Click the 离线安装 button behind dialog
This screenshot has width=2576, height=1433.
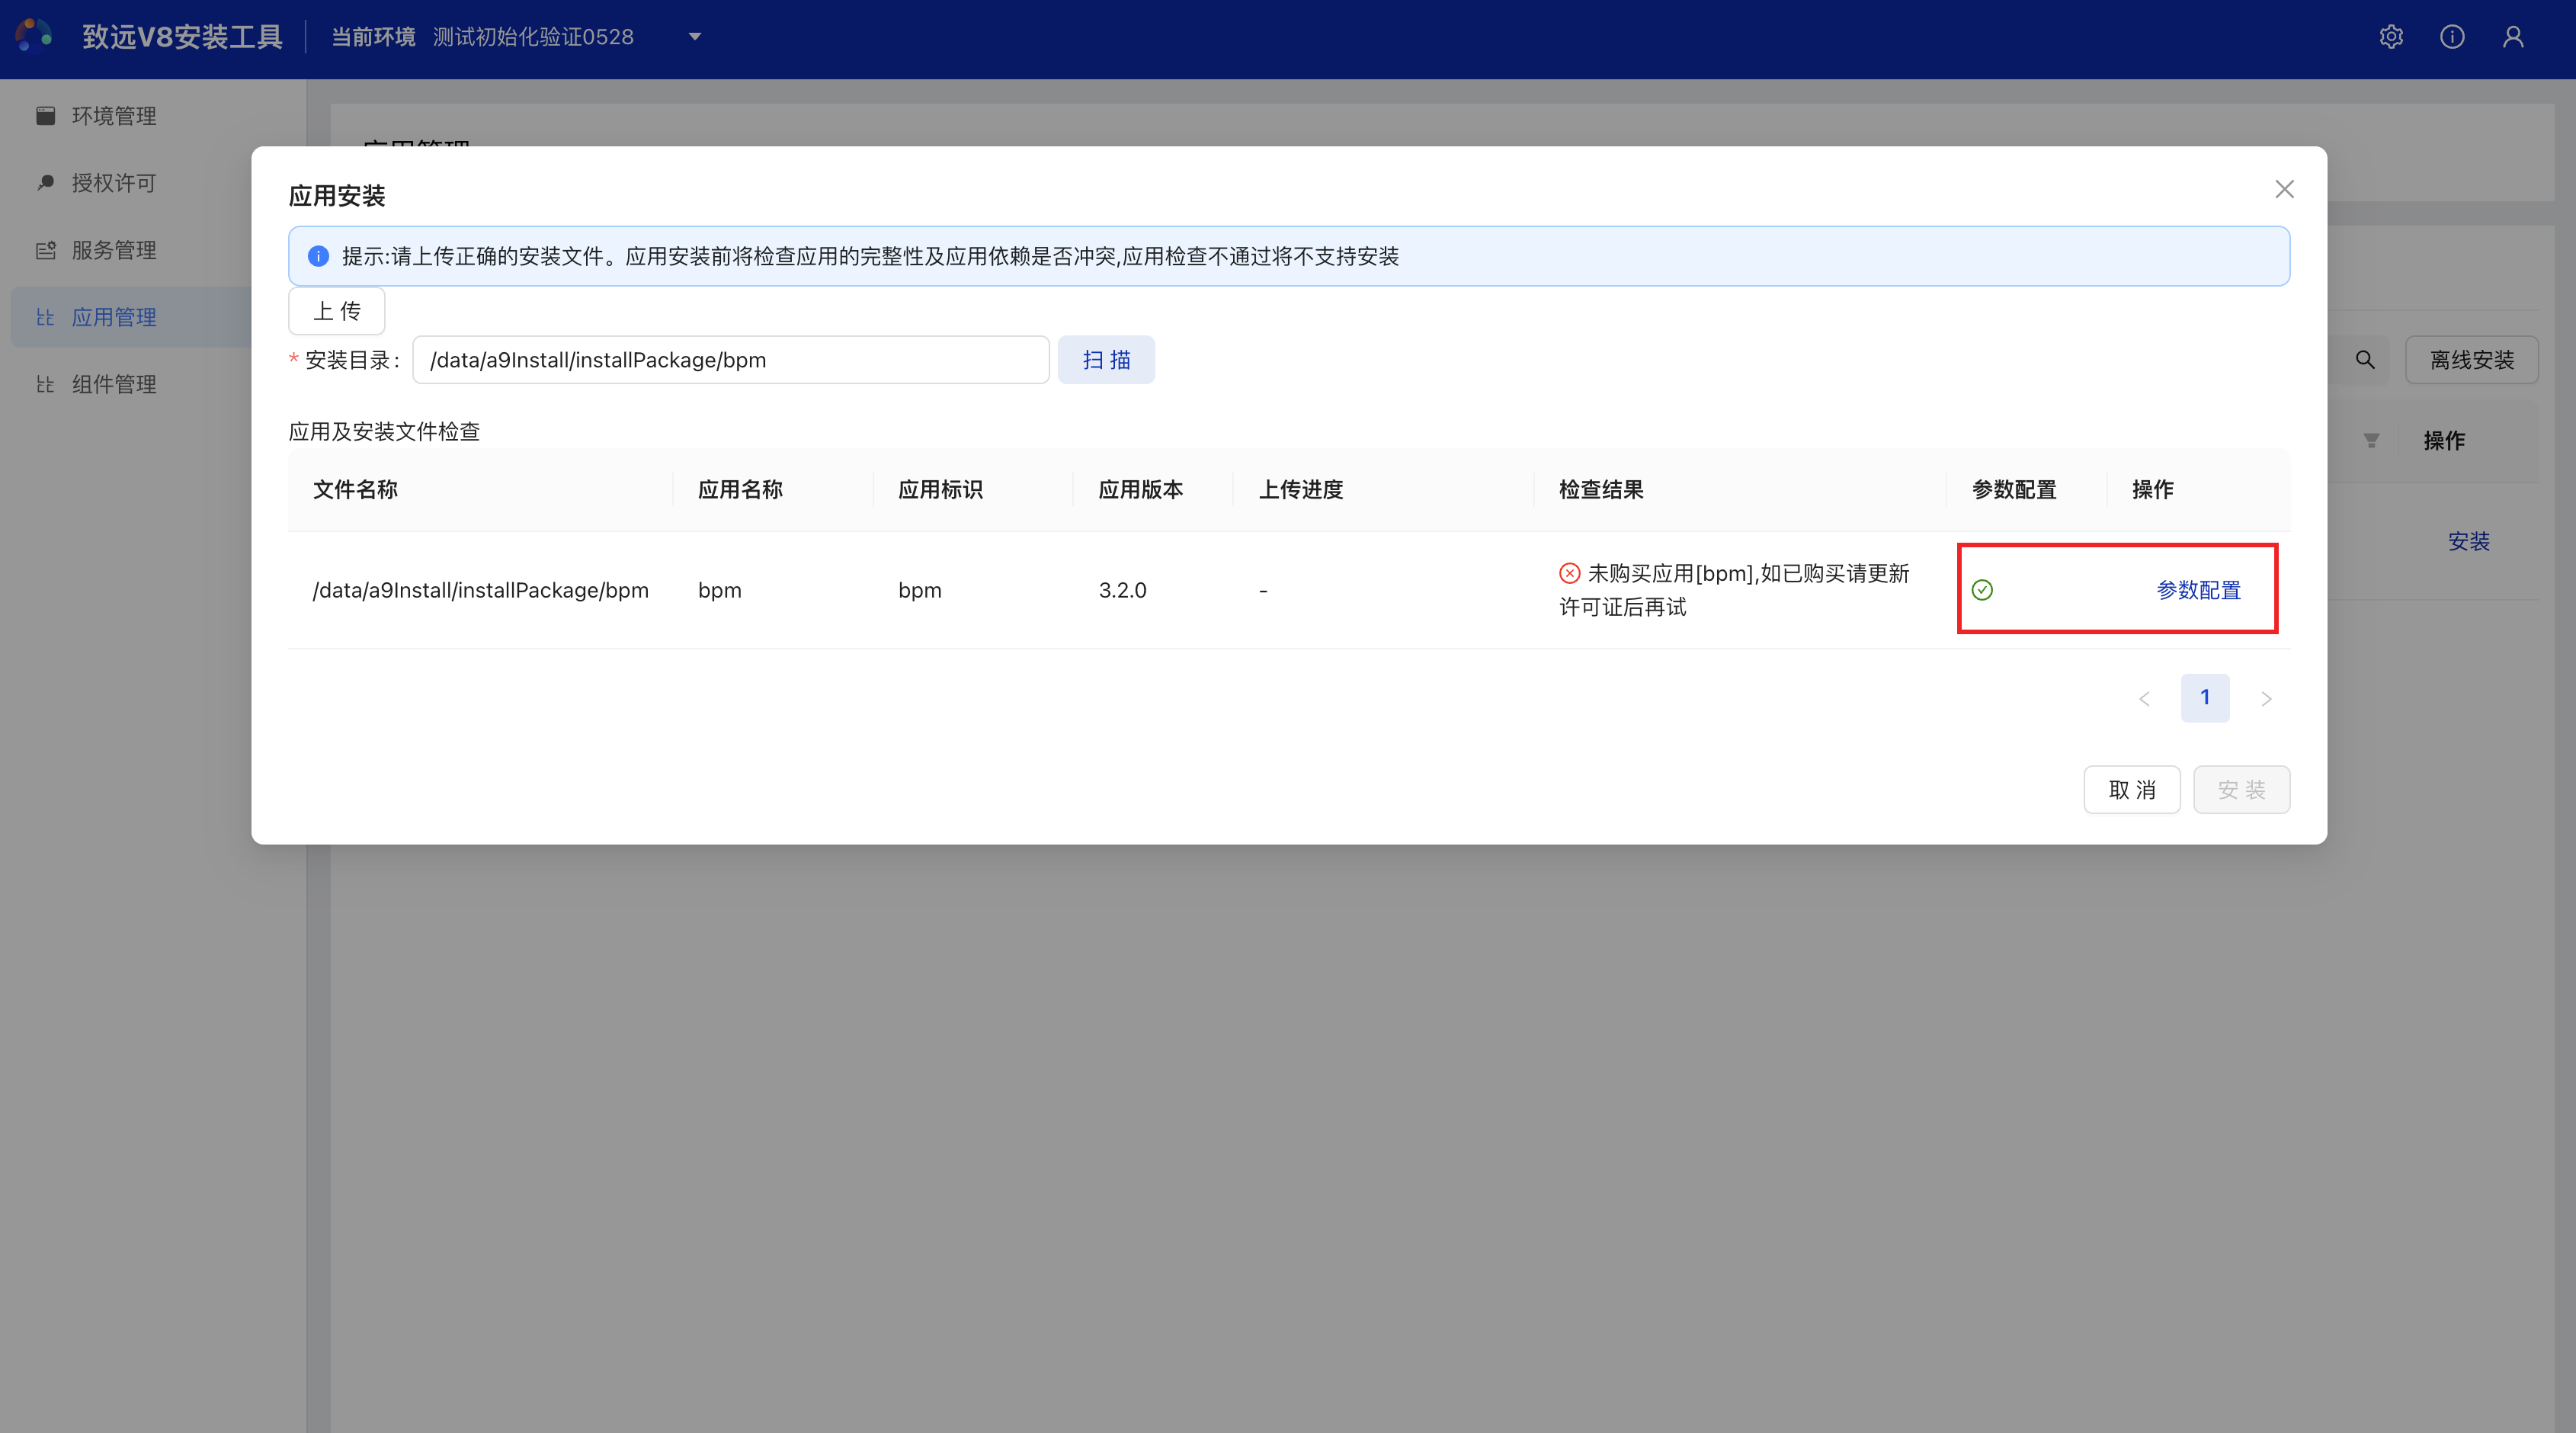coord(2472,360)
